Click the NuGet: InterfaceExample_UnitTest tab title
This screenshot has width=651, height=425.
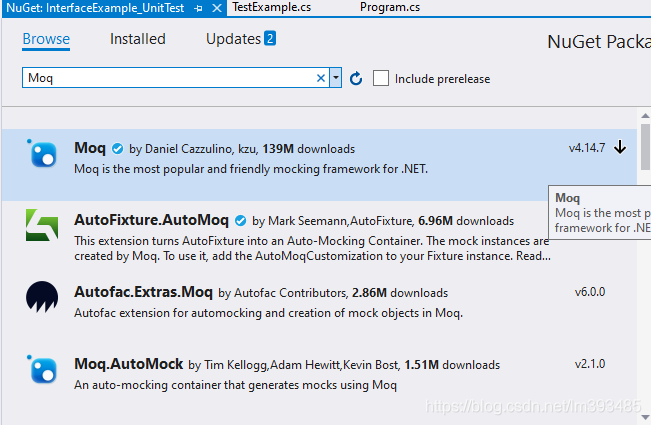coord(95,8)
